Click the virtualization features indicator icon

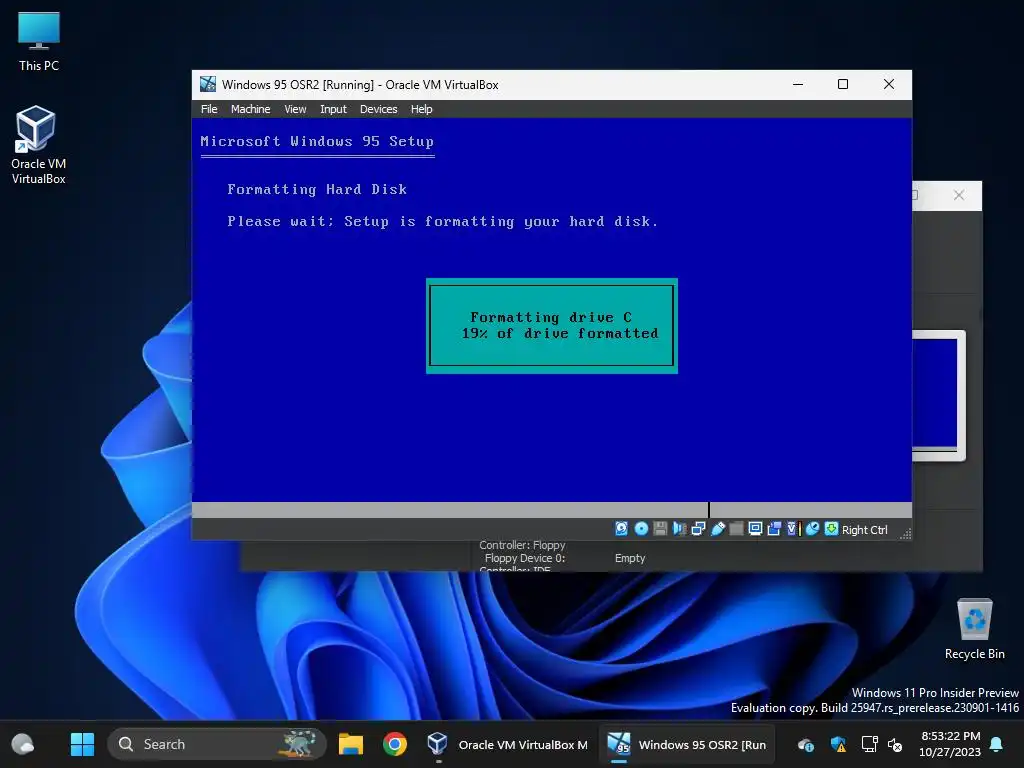coord(793,529)
